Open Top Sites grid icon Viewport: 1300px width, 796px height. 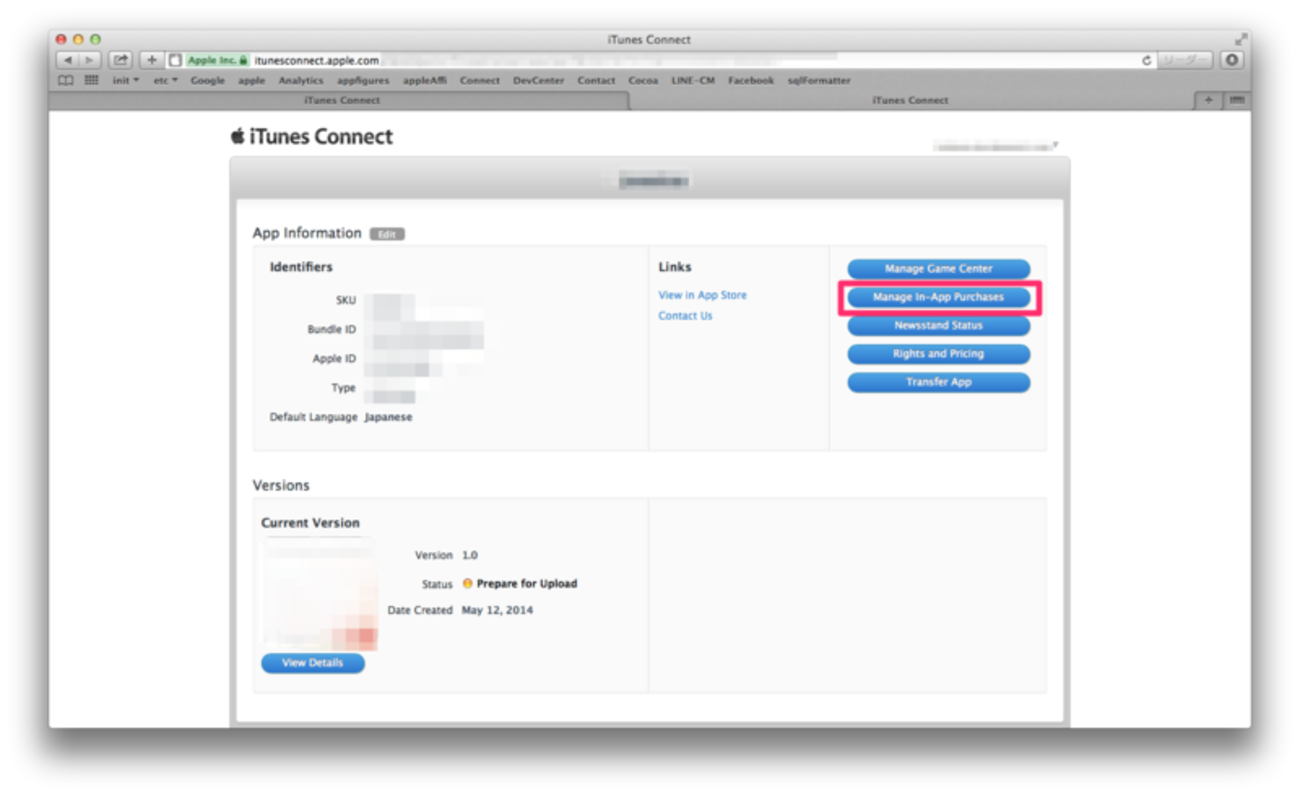point(92,80)
